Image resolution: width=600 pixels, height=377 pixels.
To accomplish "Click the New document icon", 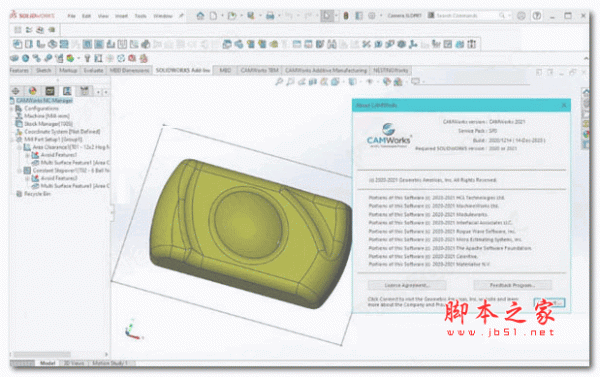I will [213, 16].
